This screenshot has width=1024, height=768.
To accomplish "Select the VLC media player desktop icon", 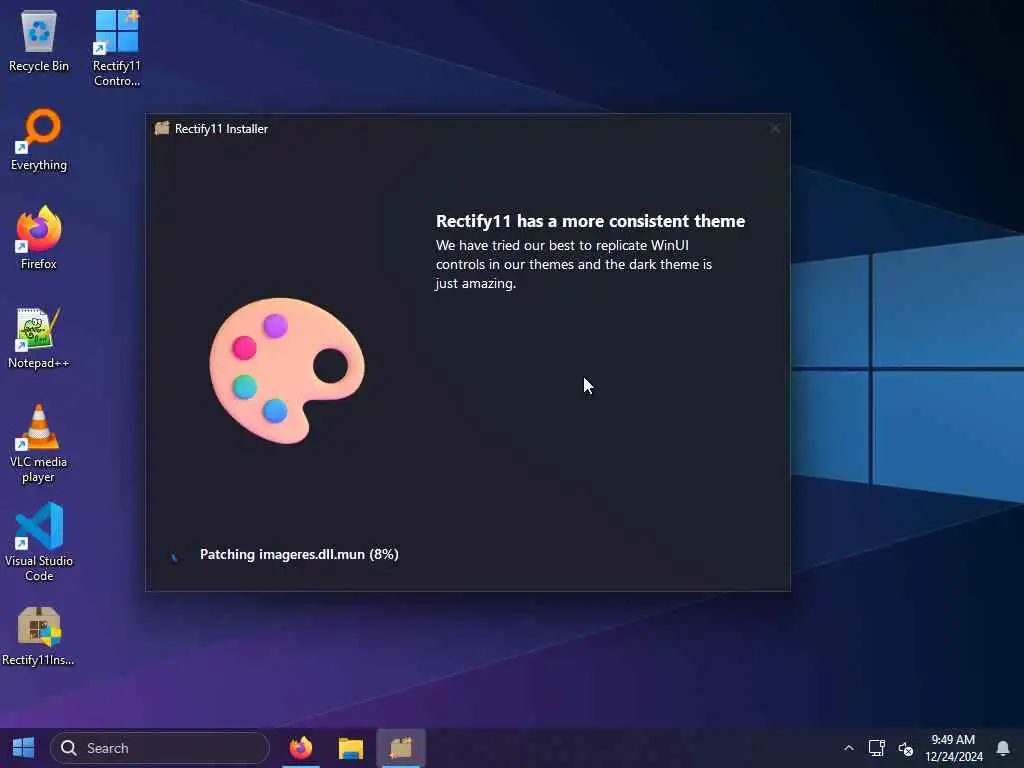I will [x=39, y=444].
